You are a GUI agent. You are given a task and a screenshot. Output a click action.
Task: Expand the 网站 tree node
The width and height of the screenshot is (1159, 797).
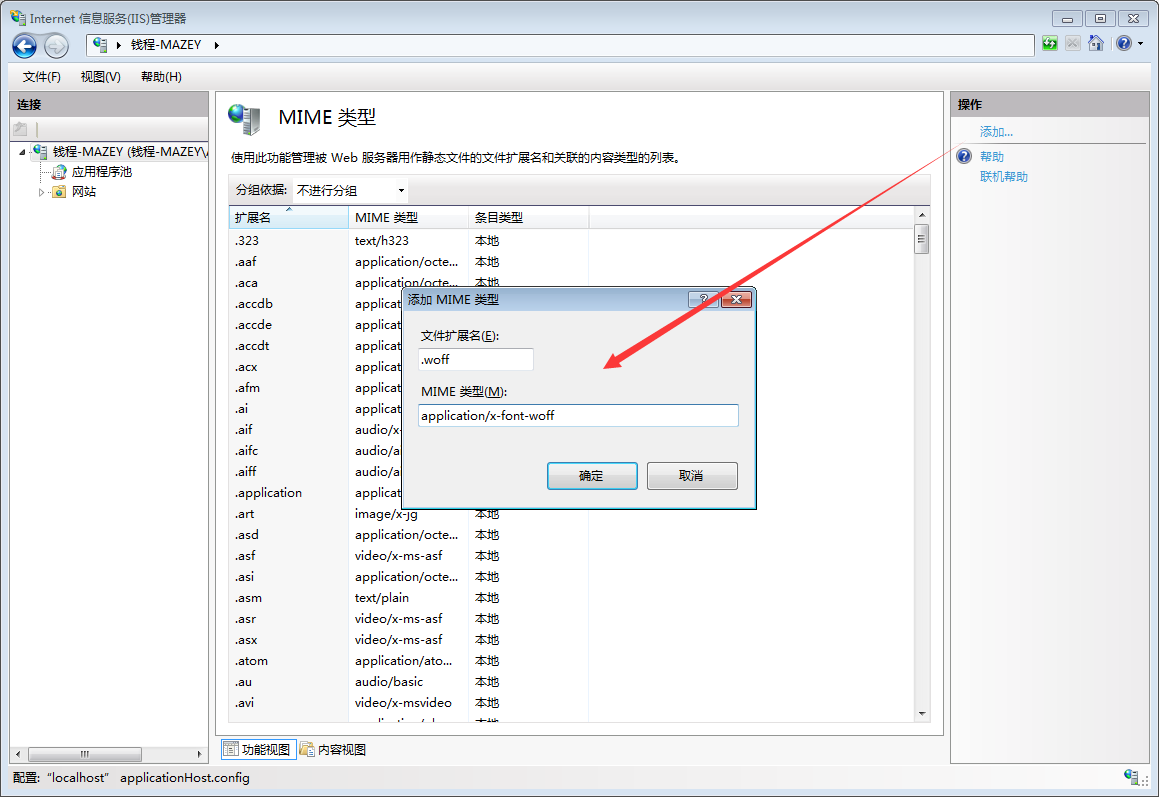point(42,192)
